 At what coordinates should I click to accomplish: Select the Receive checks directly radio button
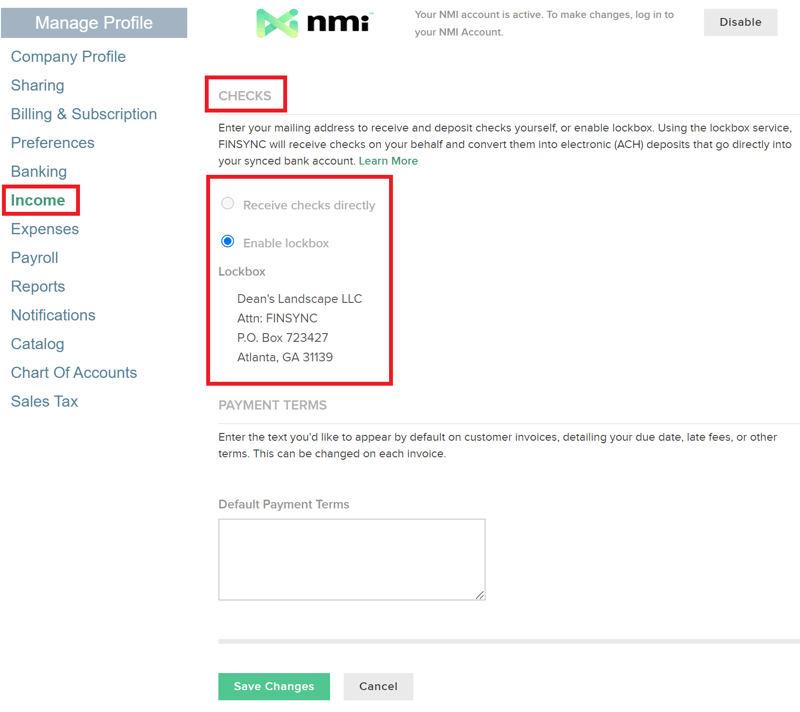click(x=227, y=202)
